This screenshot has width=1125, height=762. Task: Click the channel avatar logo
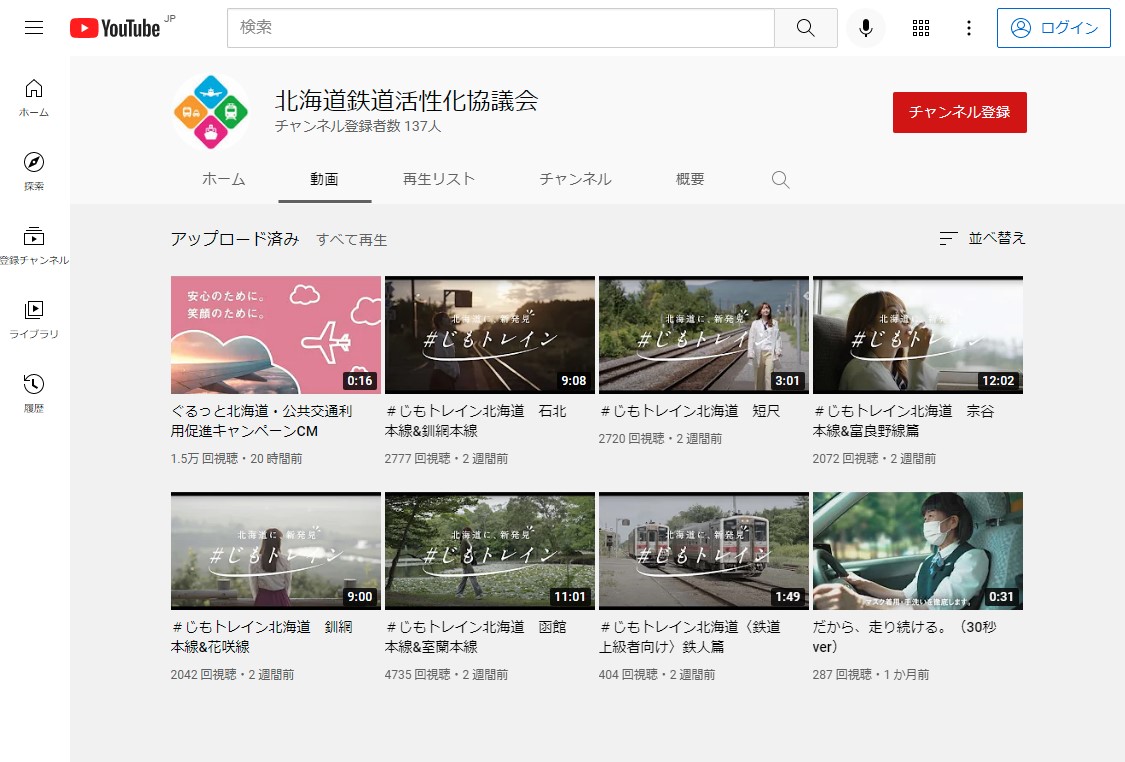click(211, 112)
